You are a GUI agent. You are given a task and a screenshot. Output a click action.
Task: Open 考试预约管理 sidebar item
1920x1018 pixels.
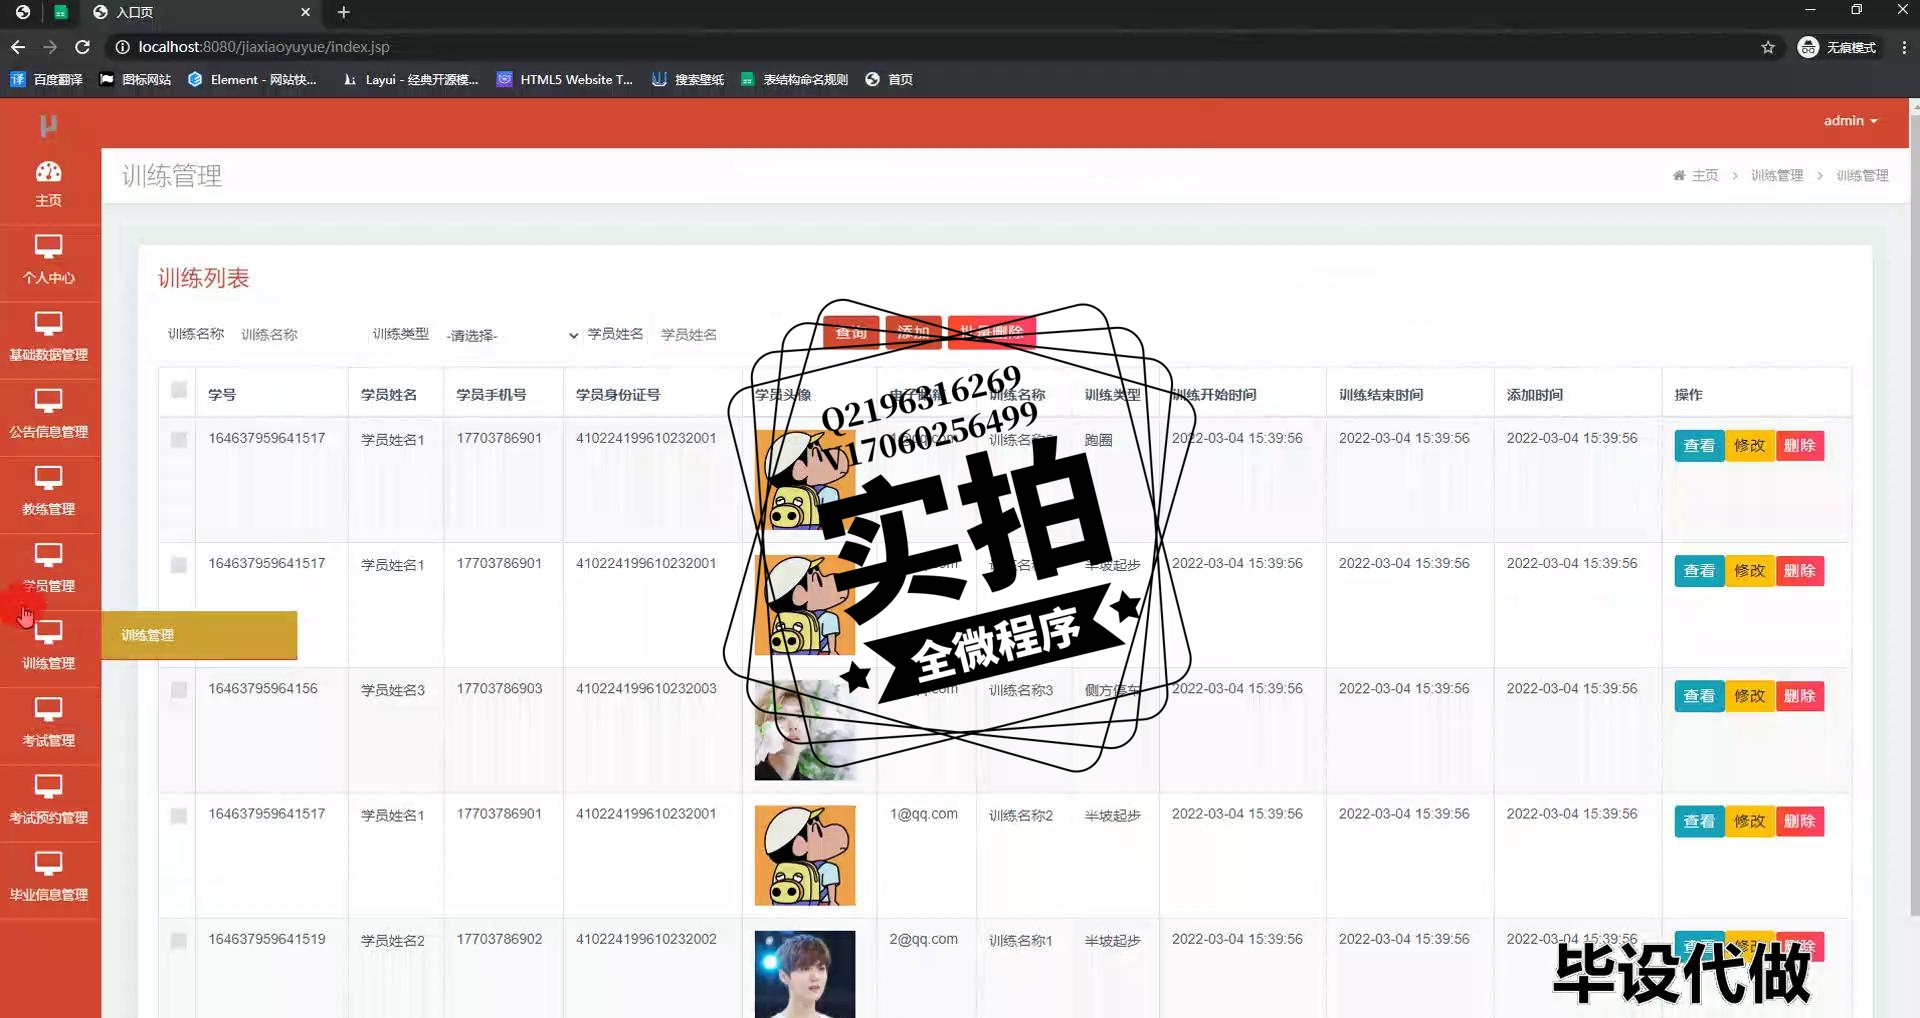[x=49, y=802]
